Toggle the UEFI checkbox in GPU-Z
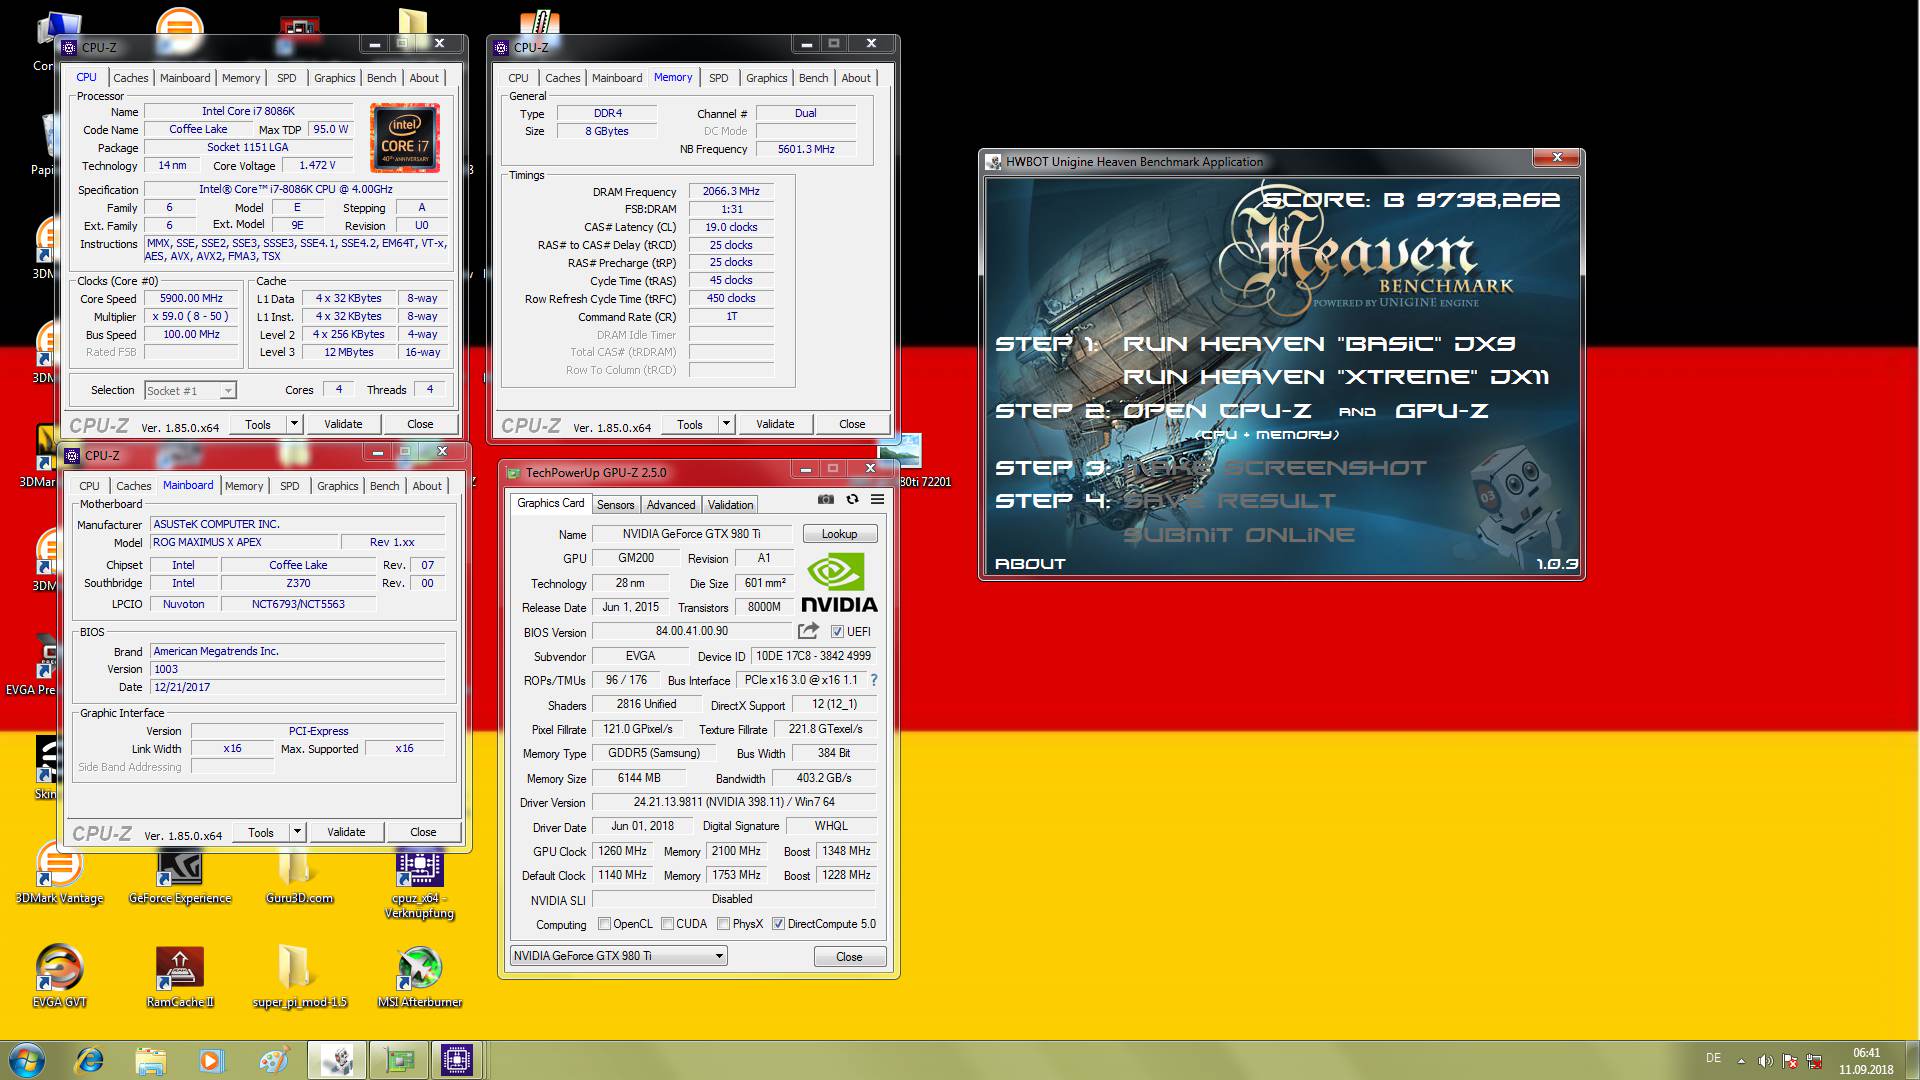 837,631
